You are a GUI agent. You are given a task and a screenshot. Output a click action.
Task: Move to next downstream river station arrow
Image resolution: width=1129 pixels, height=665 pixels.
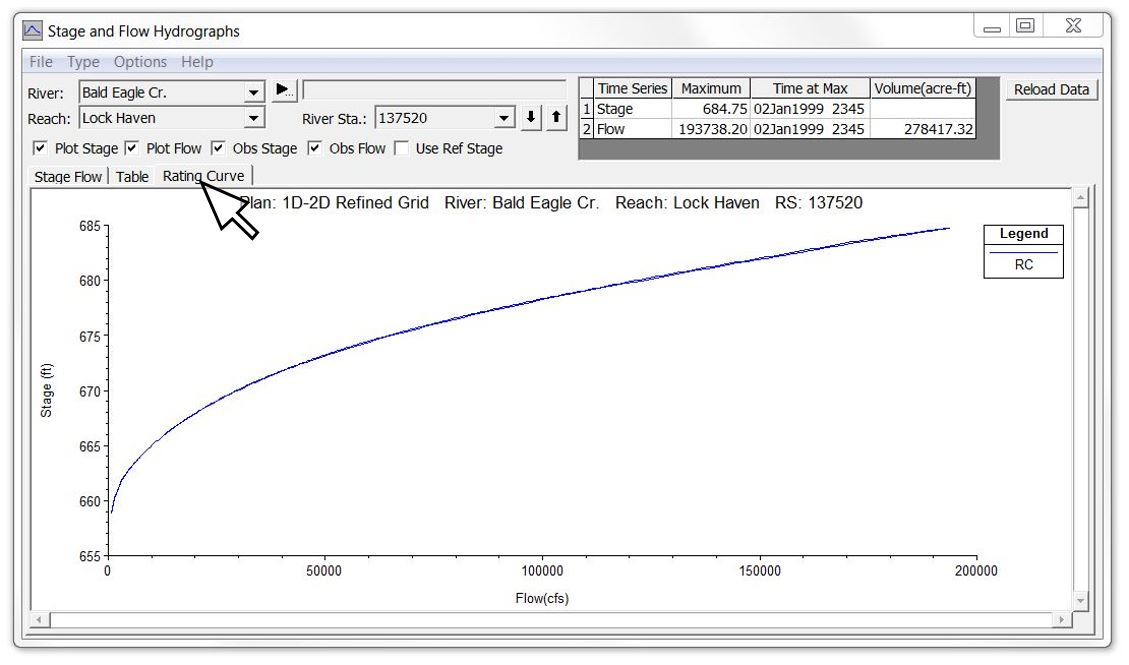(531, 117)
